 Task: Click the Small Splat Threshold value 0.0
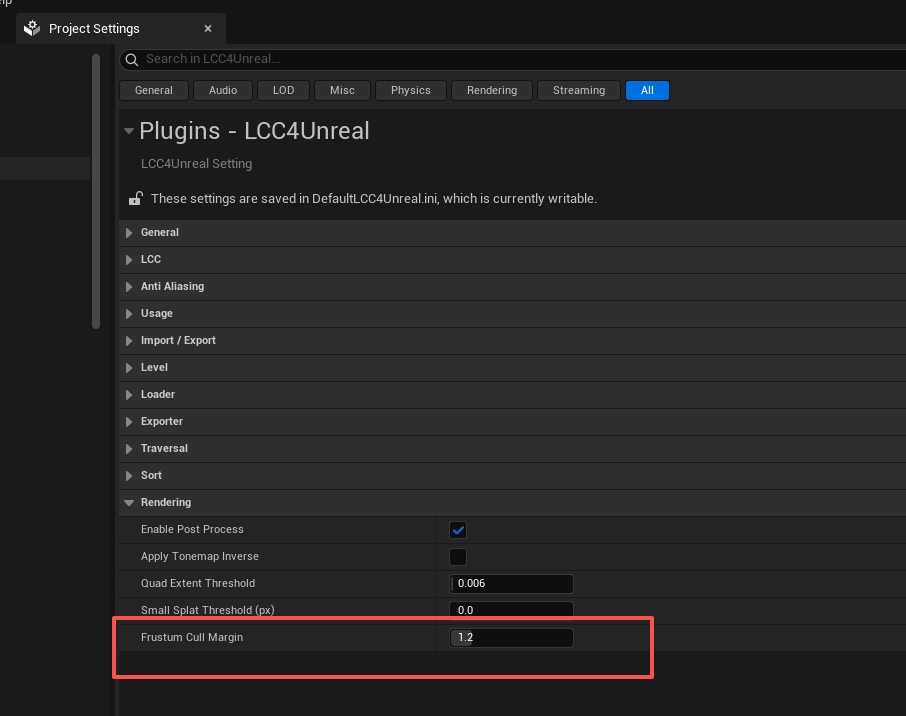511,610
